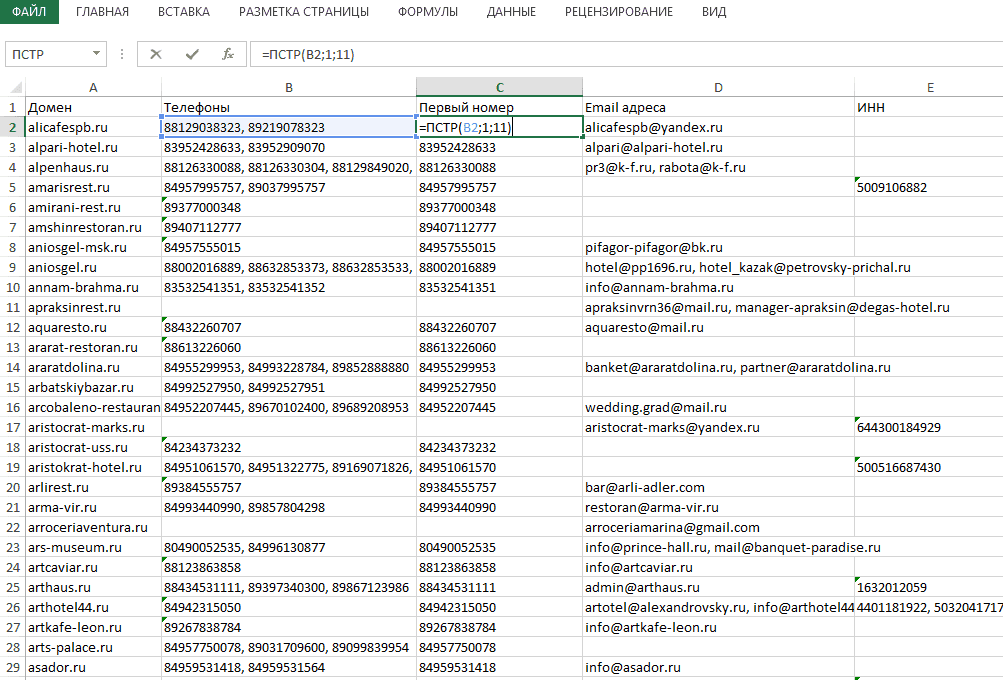Viewport: 1003px width, 680px height.
Task: Select column A header
Action: coord(93,88)
